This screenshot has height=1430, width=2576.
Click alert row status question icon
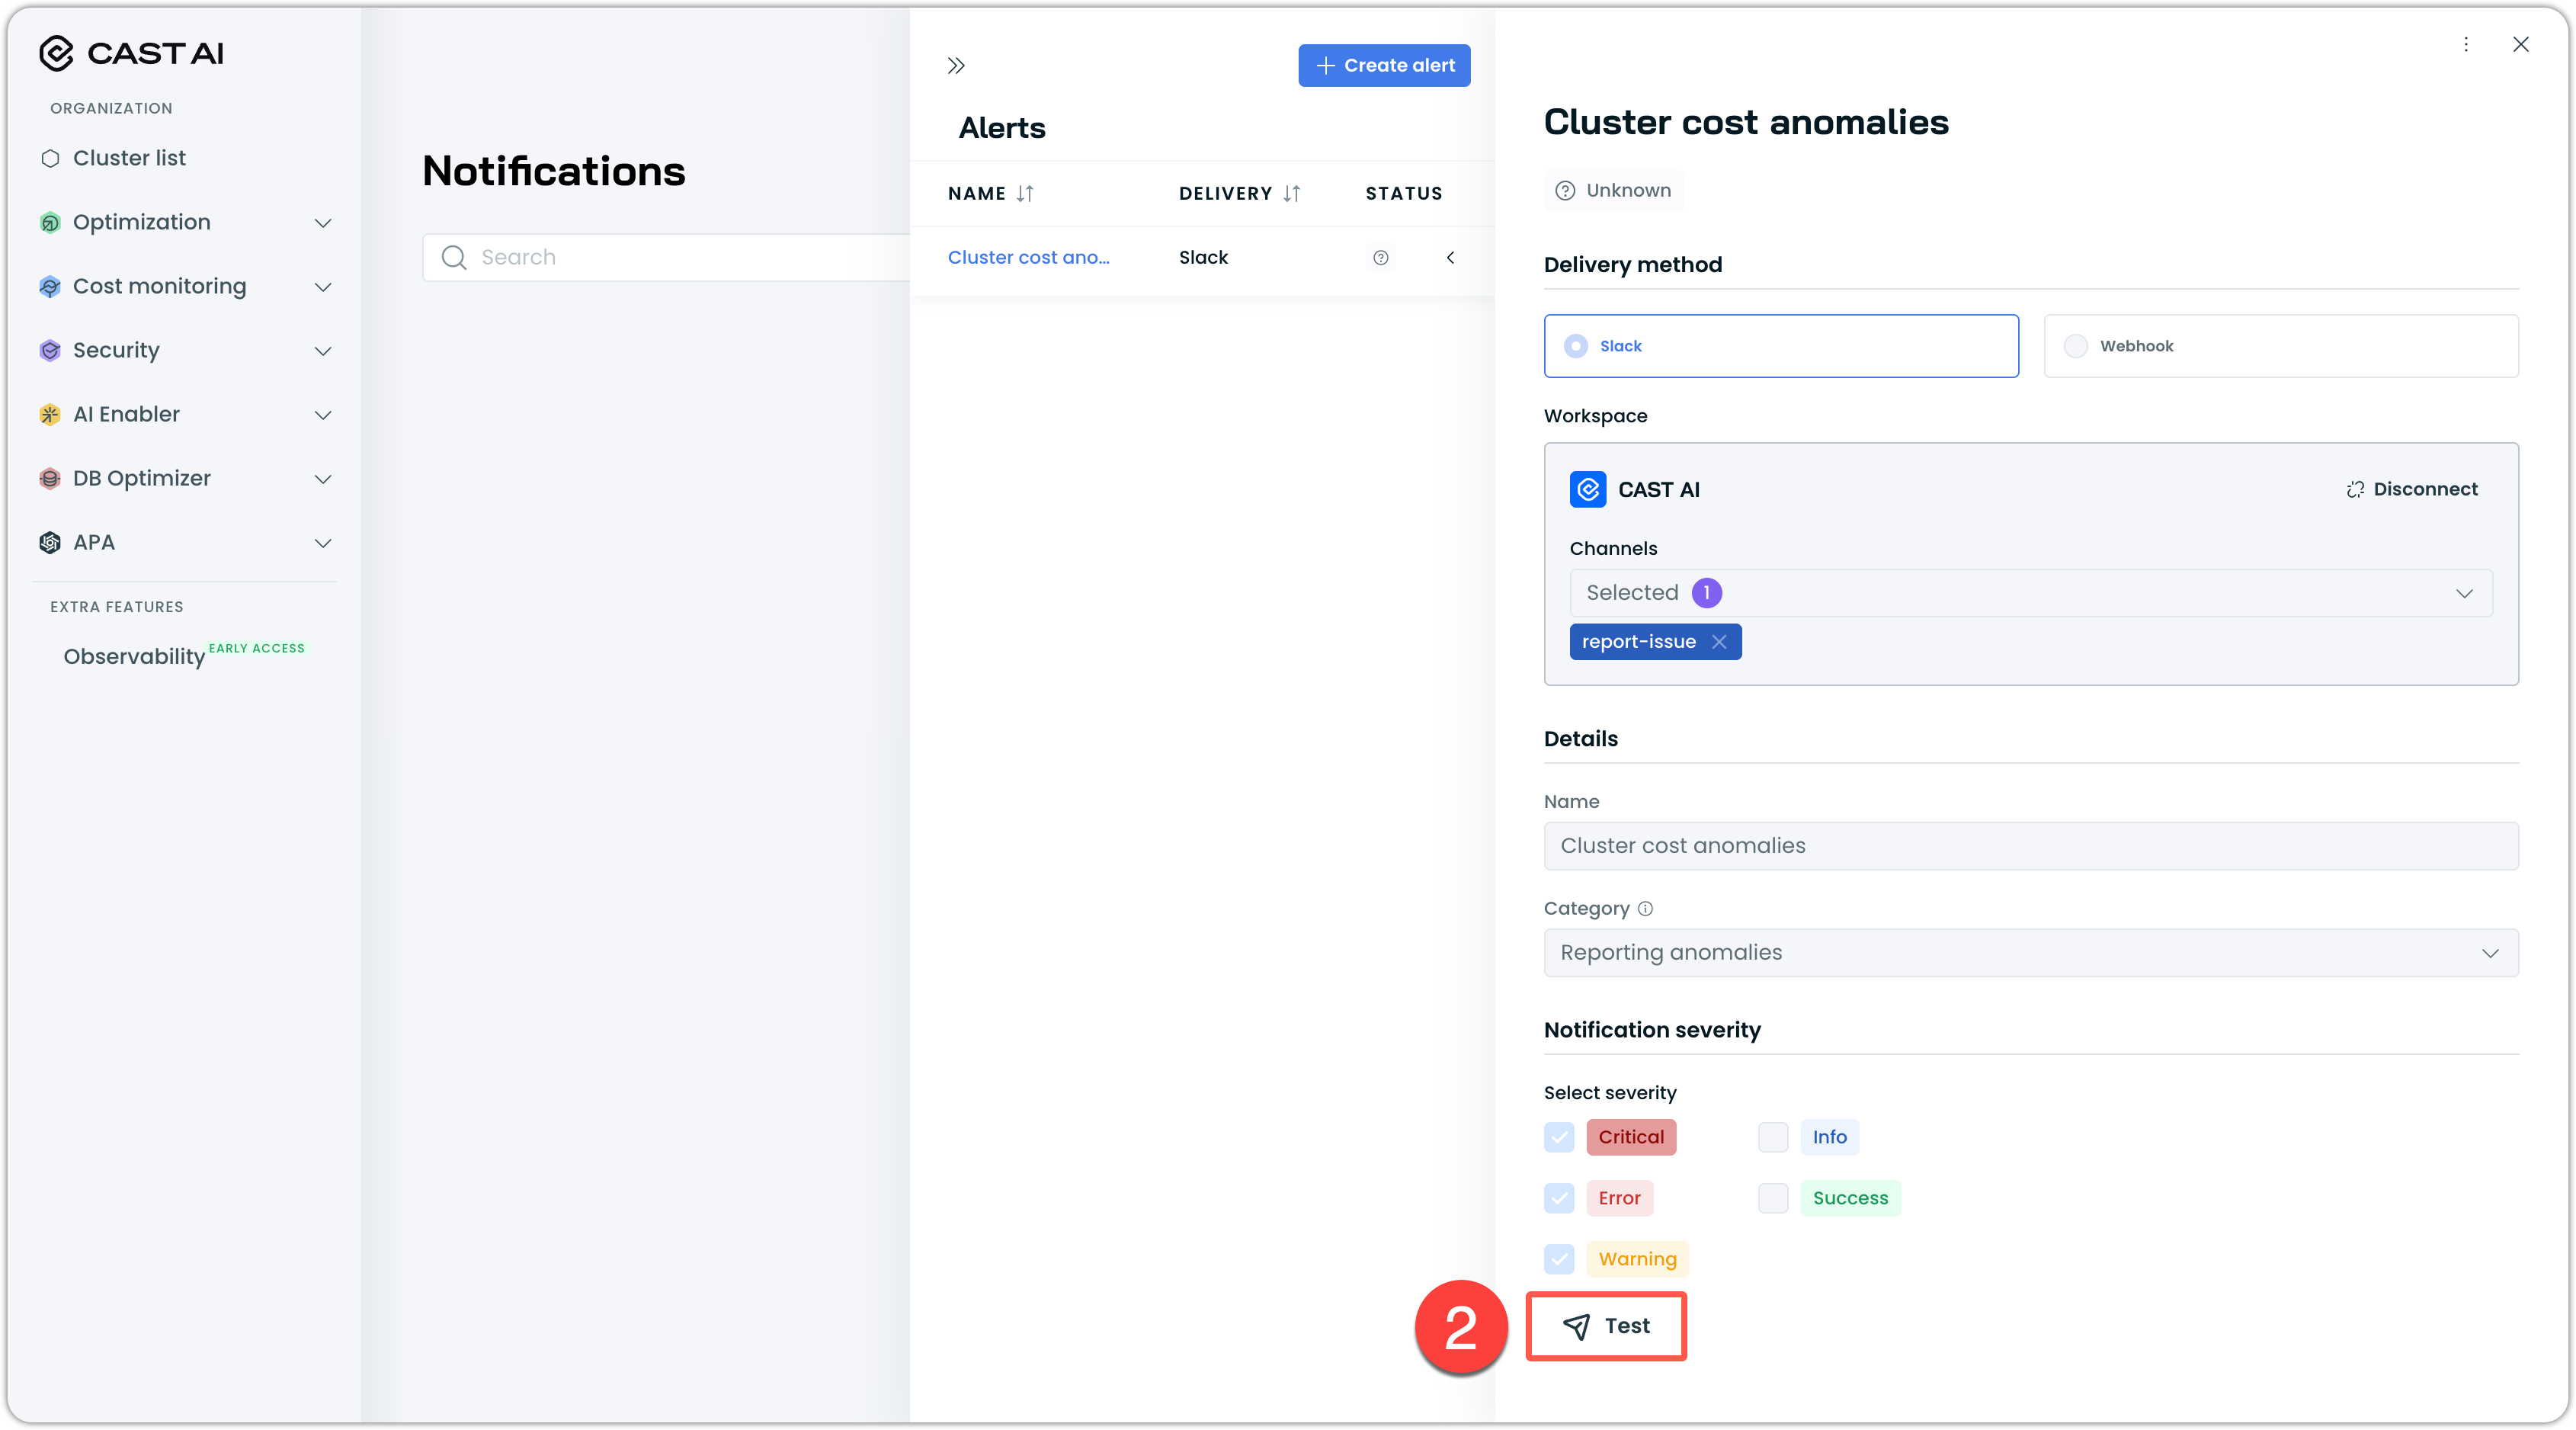pos(1381,258)
